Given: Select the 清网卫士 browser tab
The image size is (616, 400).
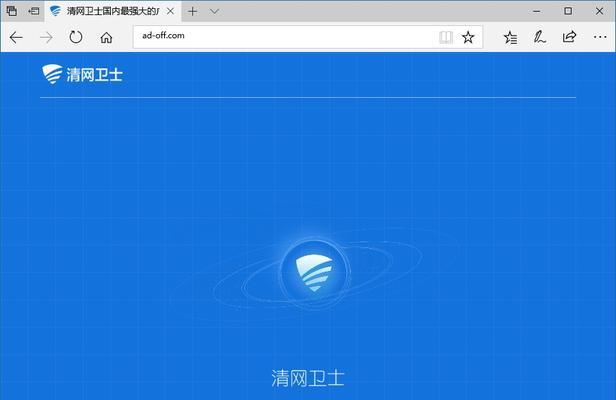Looking at the screenshot, I should click(112, 11).
